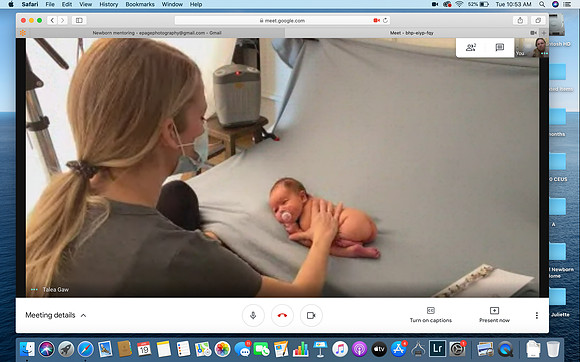Show the participants list icon

point(471,47)
